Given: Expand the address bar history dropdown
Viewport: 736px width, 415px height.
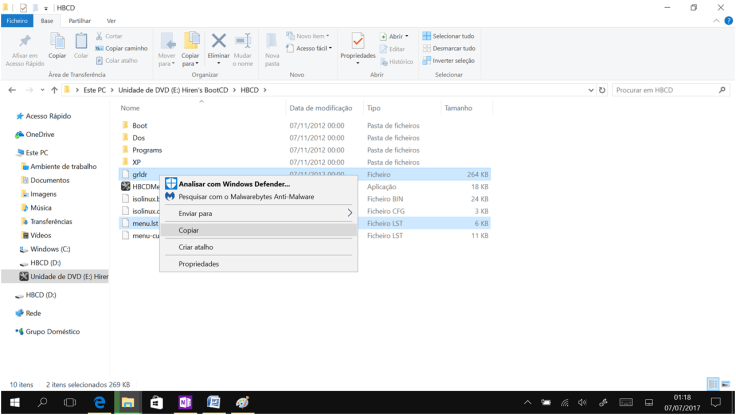Looking at the screenshot, I should [x=590, y=90].
